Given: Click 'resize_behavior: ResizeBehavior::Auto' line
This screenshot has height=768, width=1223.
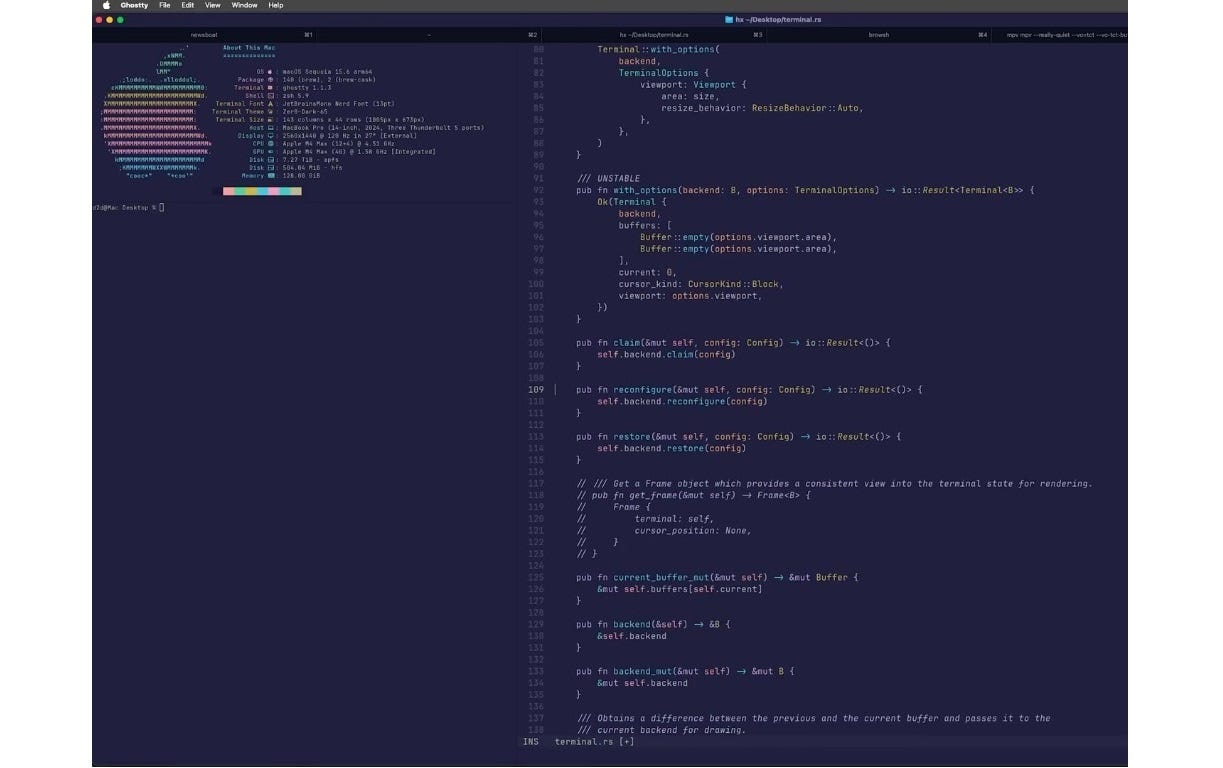Looking at the screenshot, I should 761,108.
